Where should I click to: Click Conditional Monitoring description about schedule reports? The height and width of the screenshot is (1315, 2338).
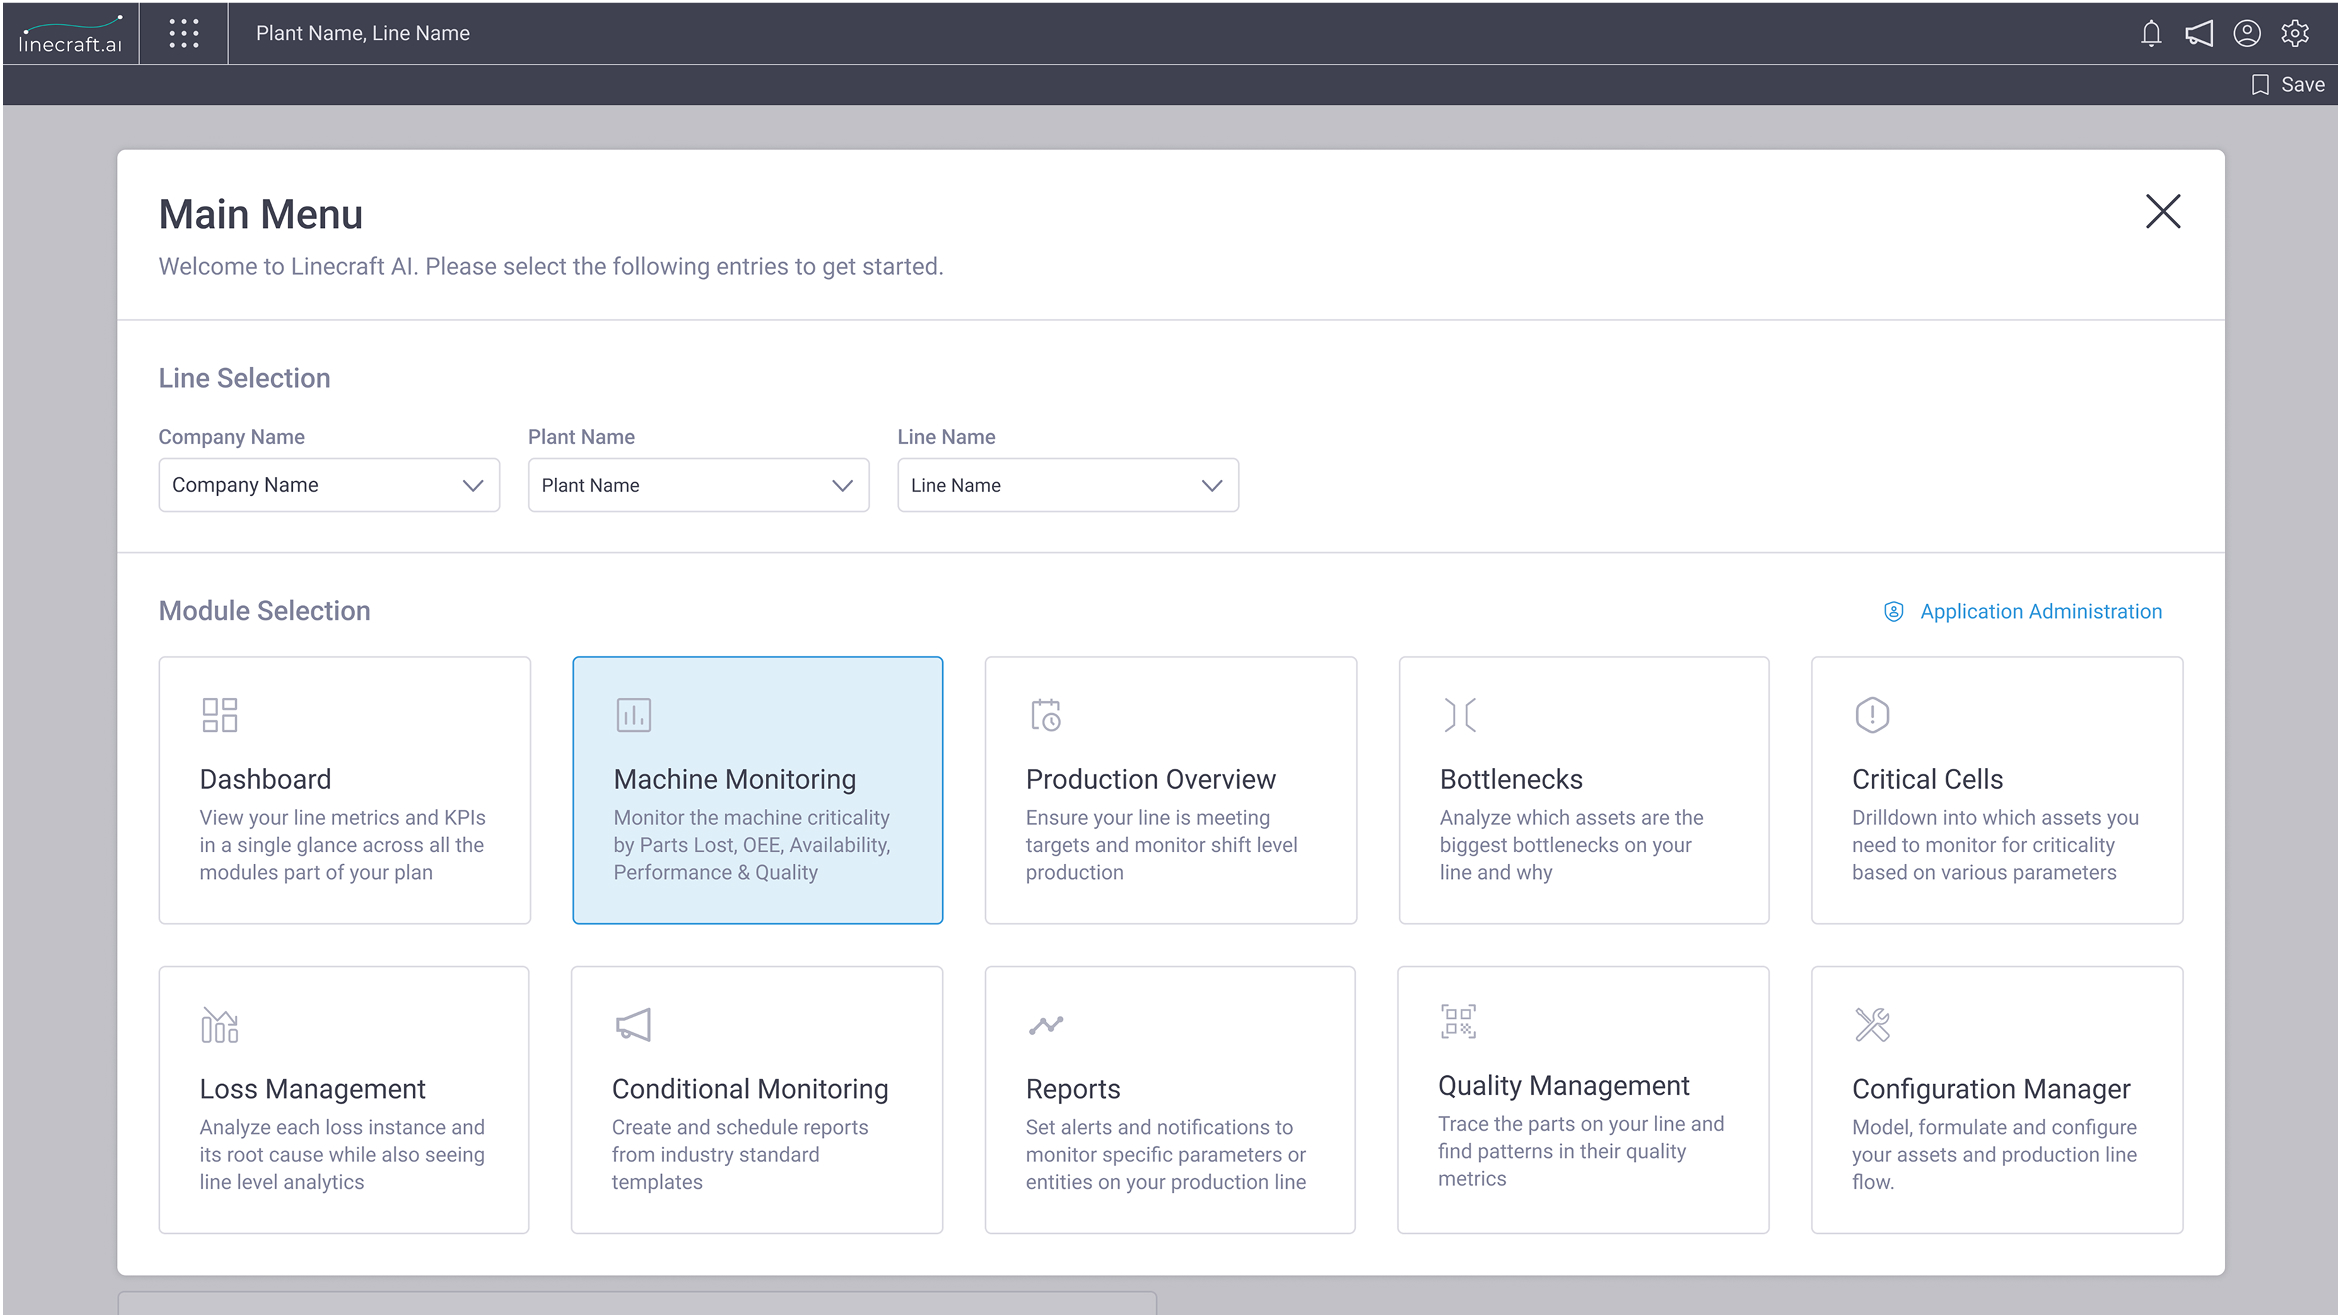tap(740, 1155)
